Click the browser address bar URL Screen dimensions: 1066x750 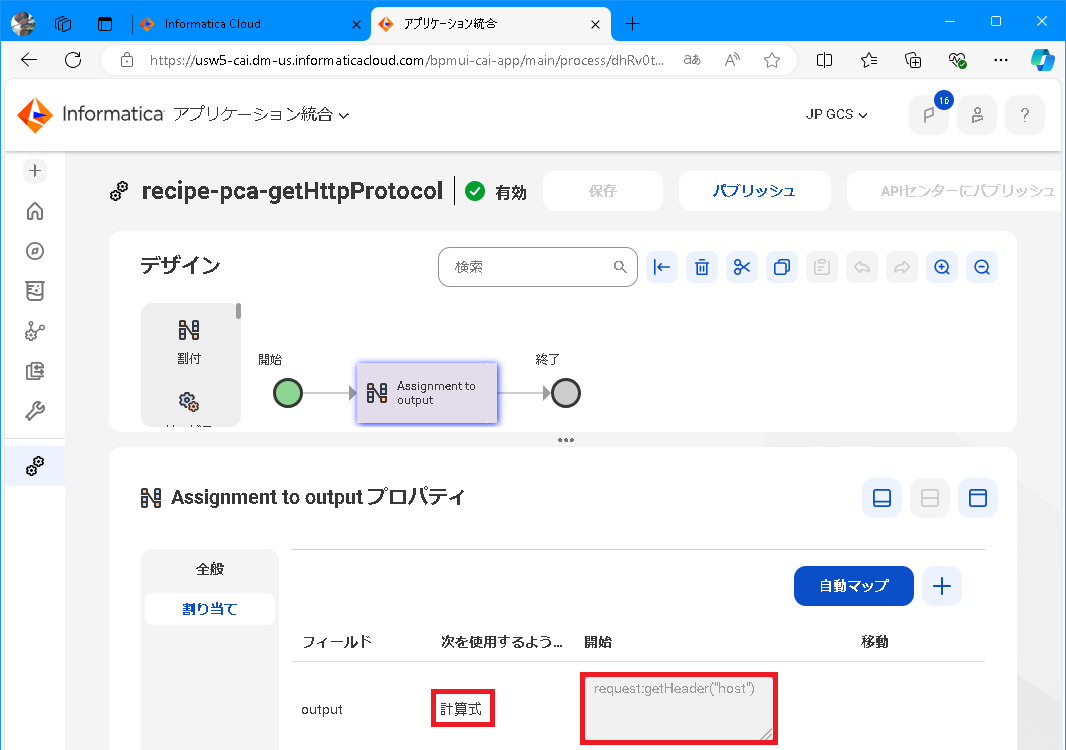click(407, 60)
